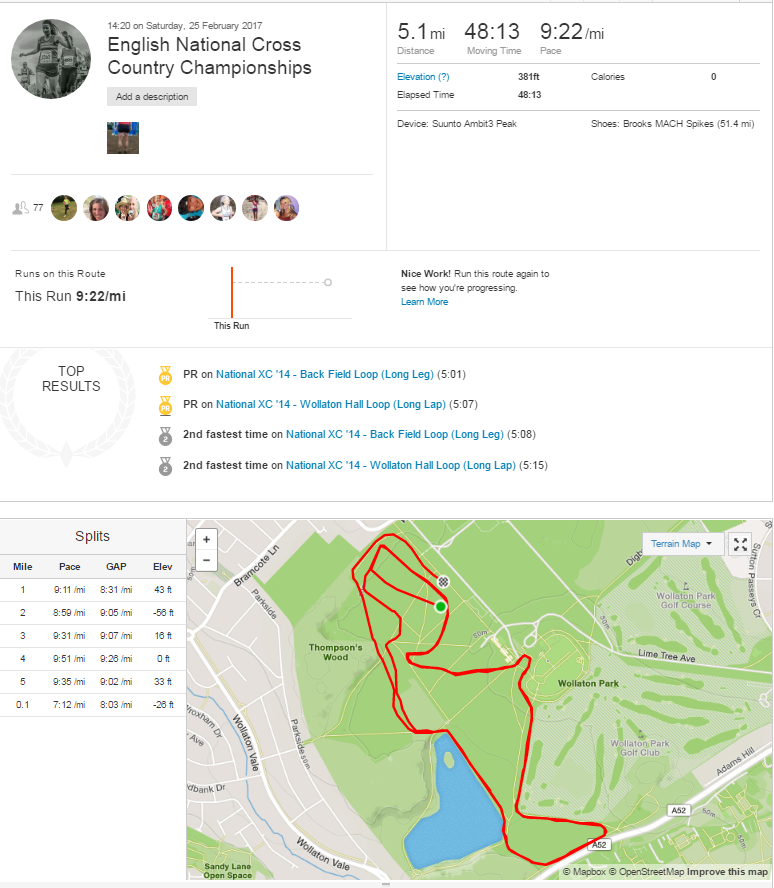Click the checkered finish marker on the map
774x888 pixels.
444,581
